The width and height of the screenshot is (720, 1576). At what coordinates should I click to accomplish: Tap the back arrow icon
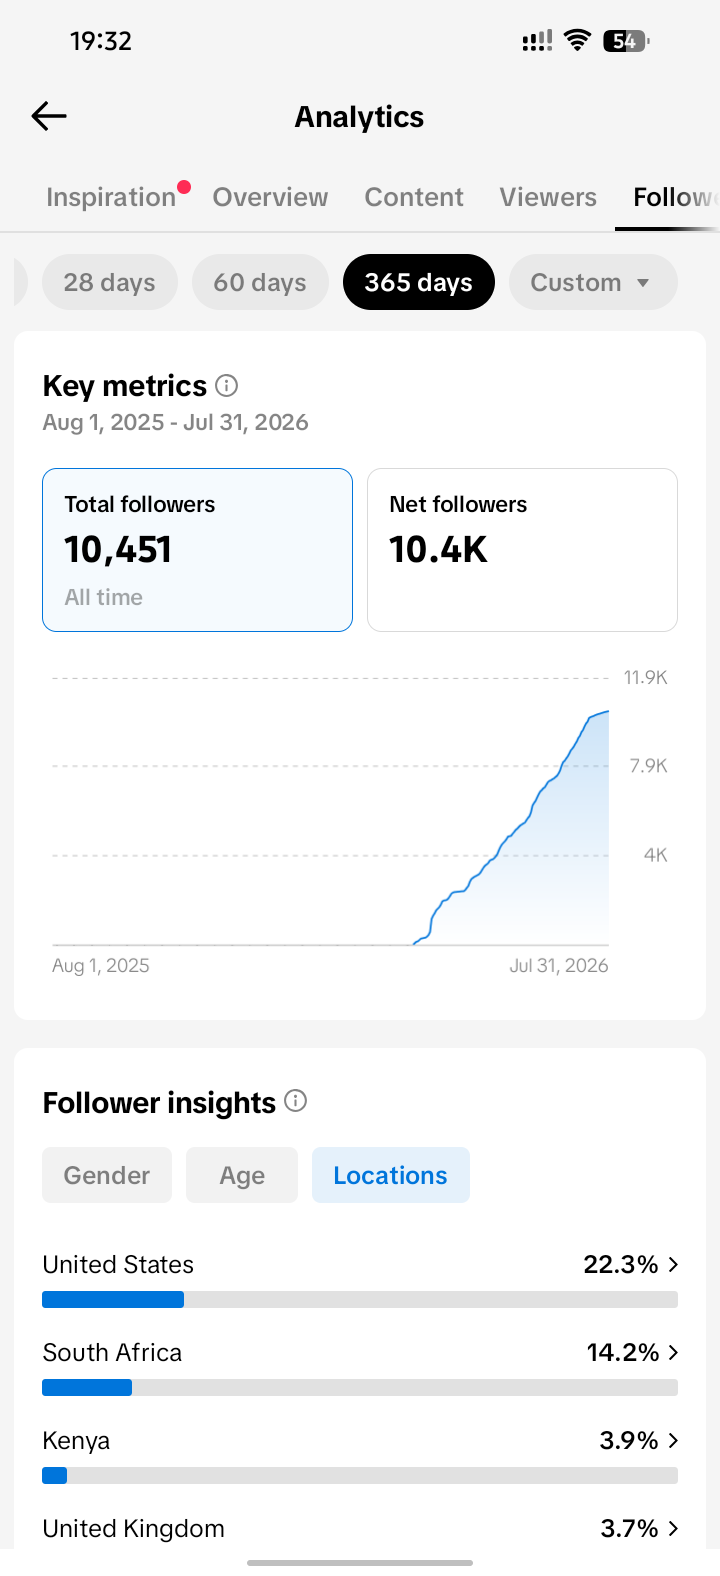[x=49, y=116]
